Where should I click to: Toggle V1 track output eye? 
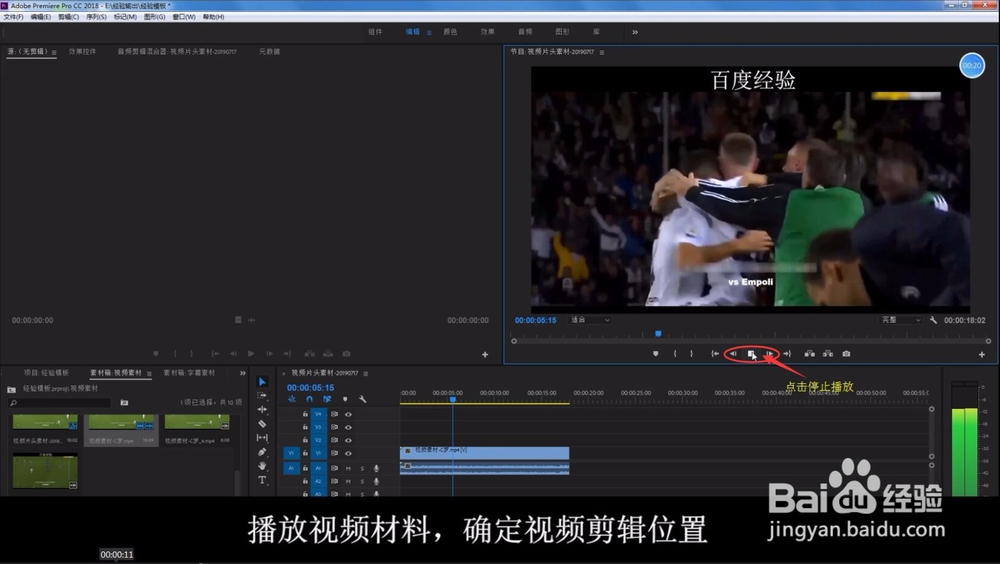coord(348,453)
